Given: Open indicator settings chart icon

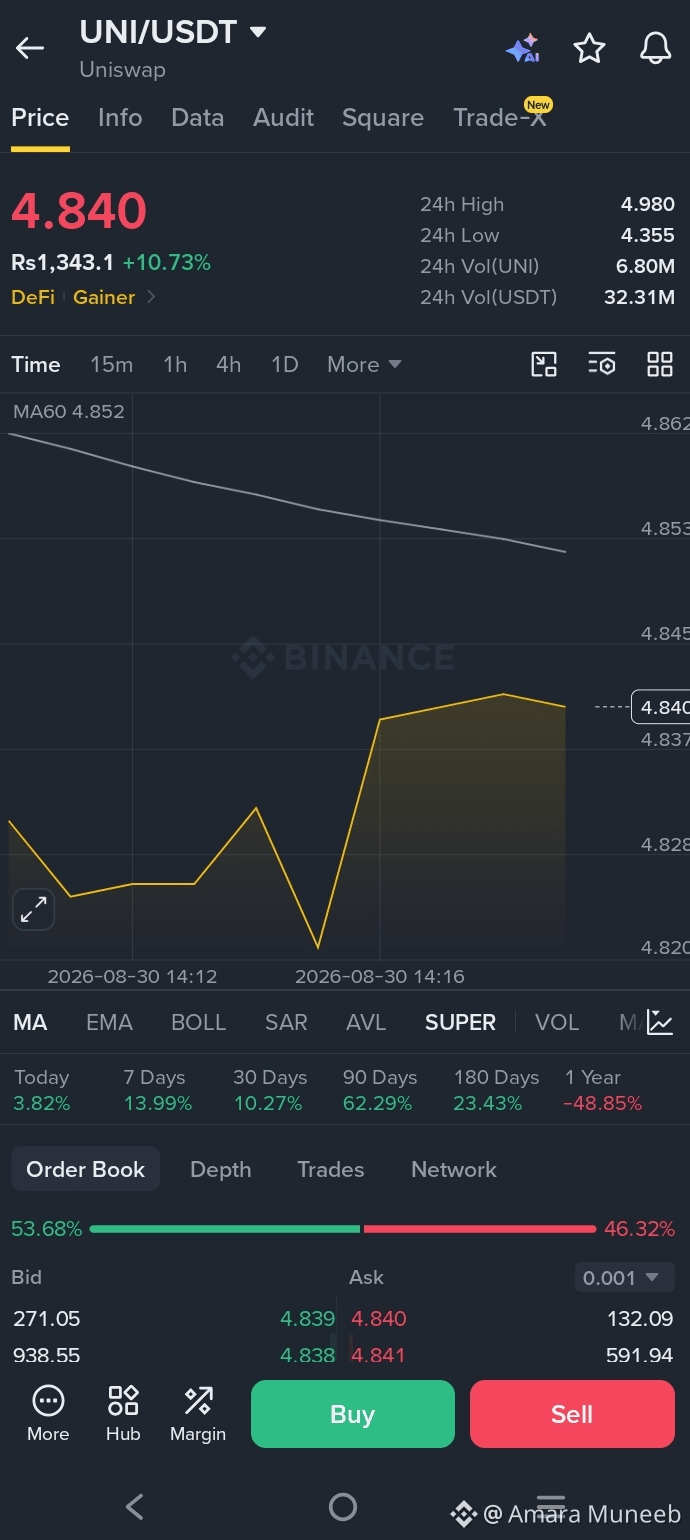Looking at the screenshot, I should coord(660,1022).
